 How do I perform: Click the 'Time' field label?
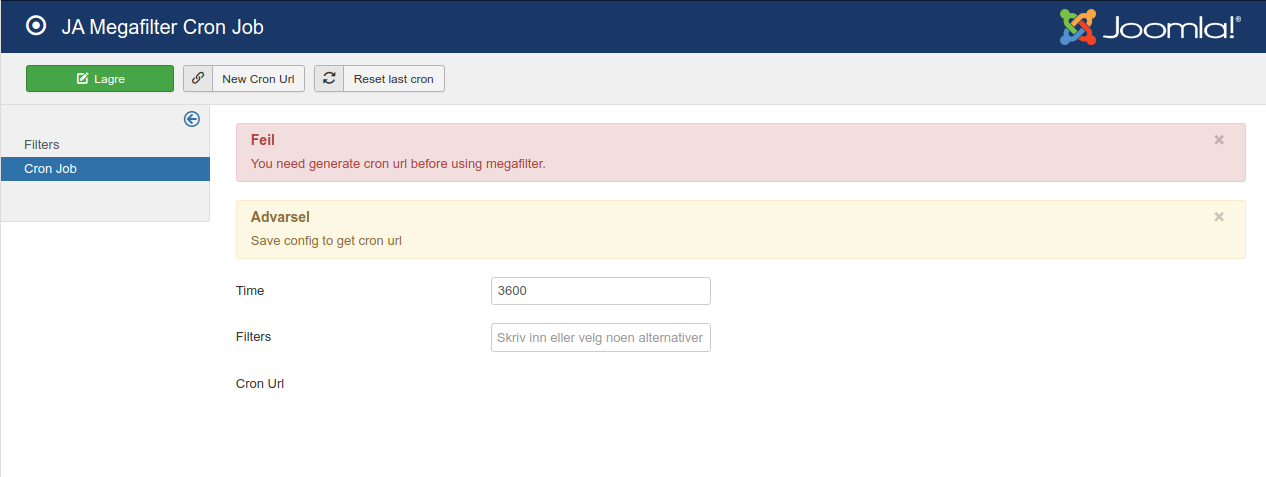tap(250, 291)
